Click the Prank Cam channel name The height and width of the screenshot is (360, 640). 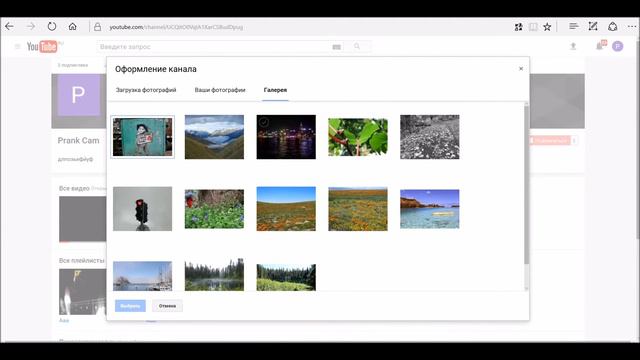78,140
